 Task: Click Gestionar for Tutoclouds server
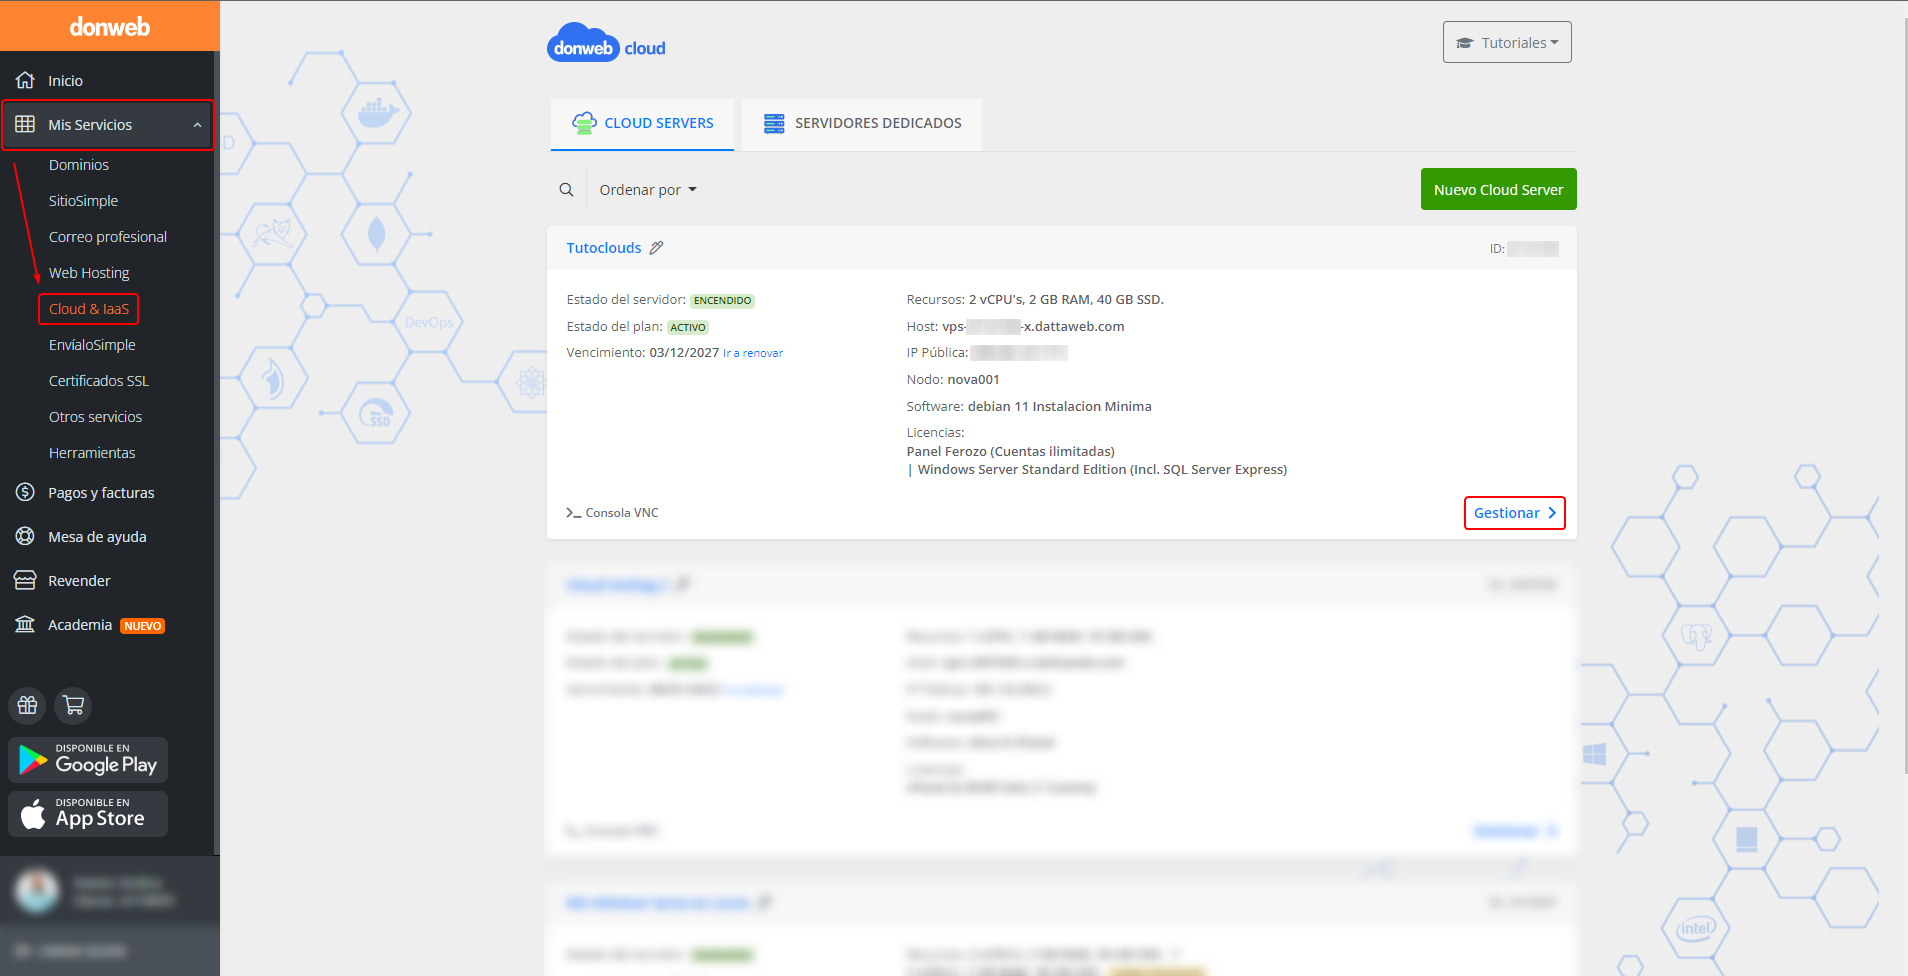pyautogui.click(x=1514, y=513)
